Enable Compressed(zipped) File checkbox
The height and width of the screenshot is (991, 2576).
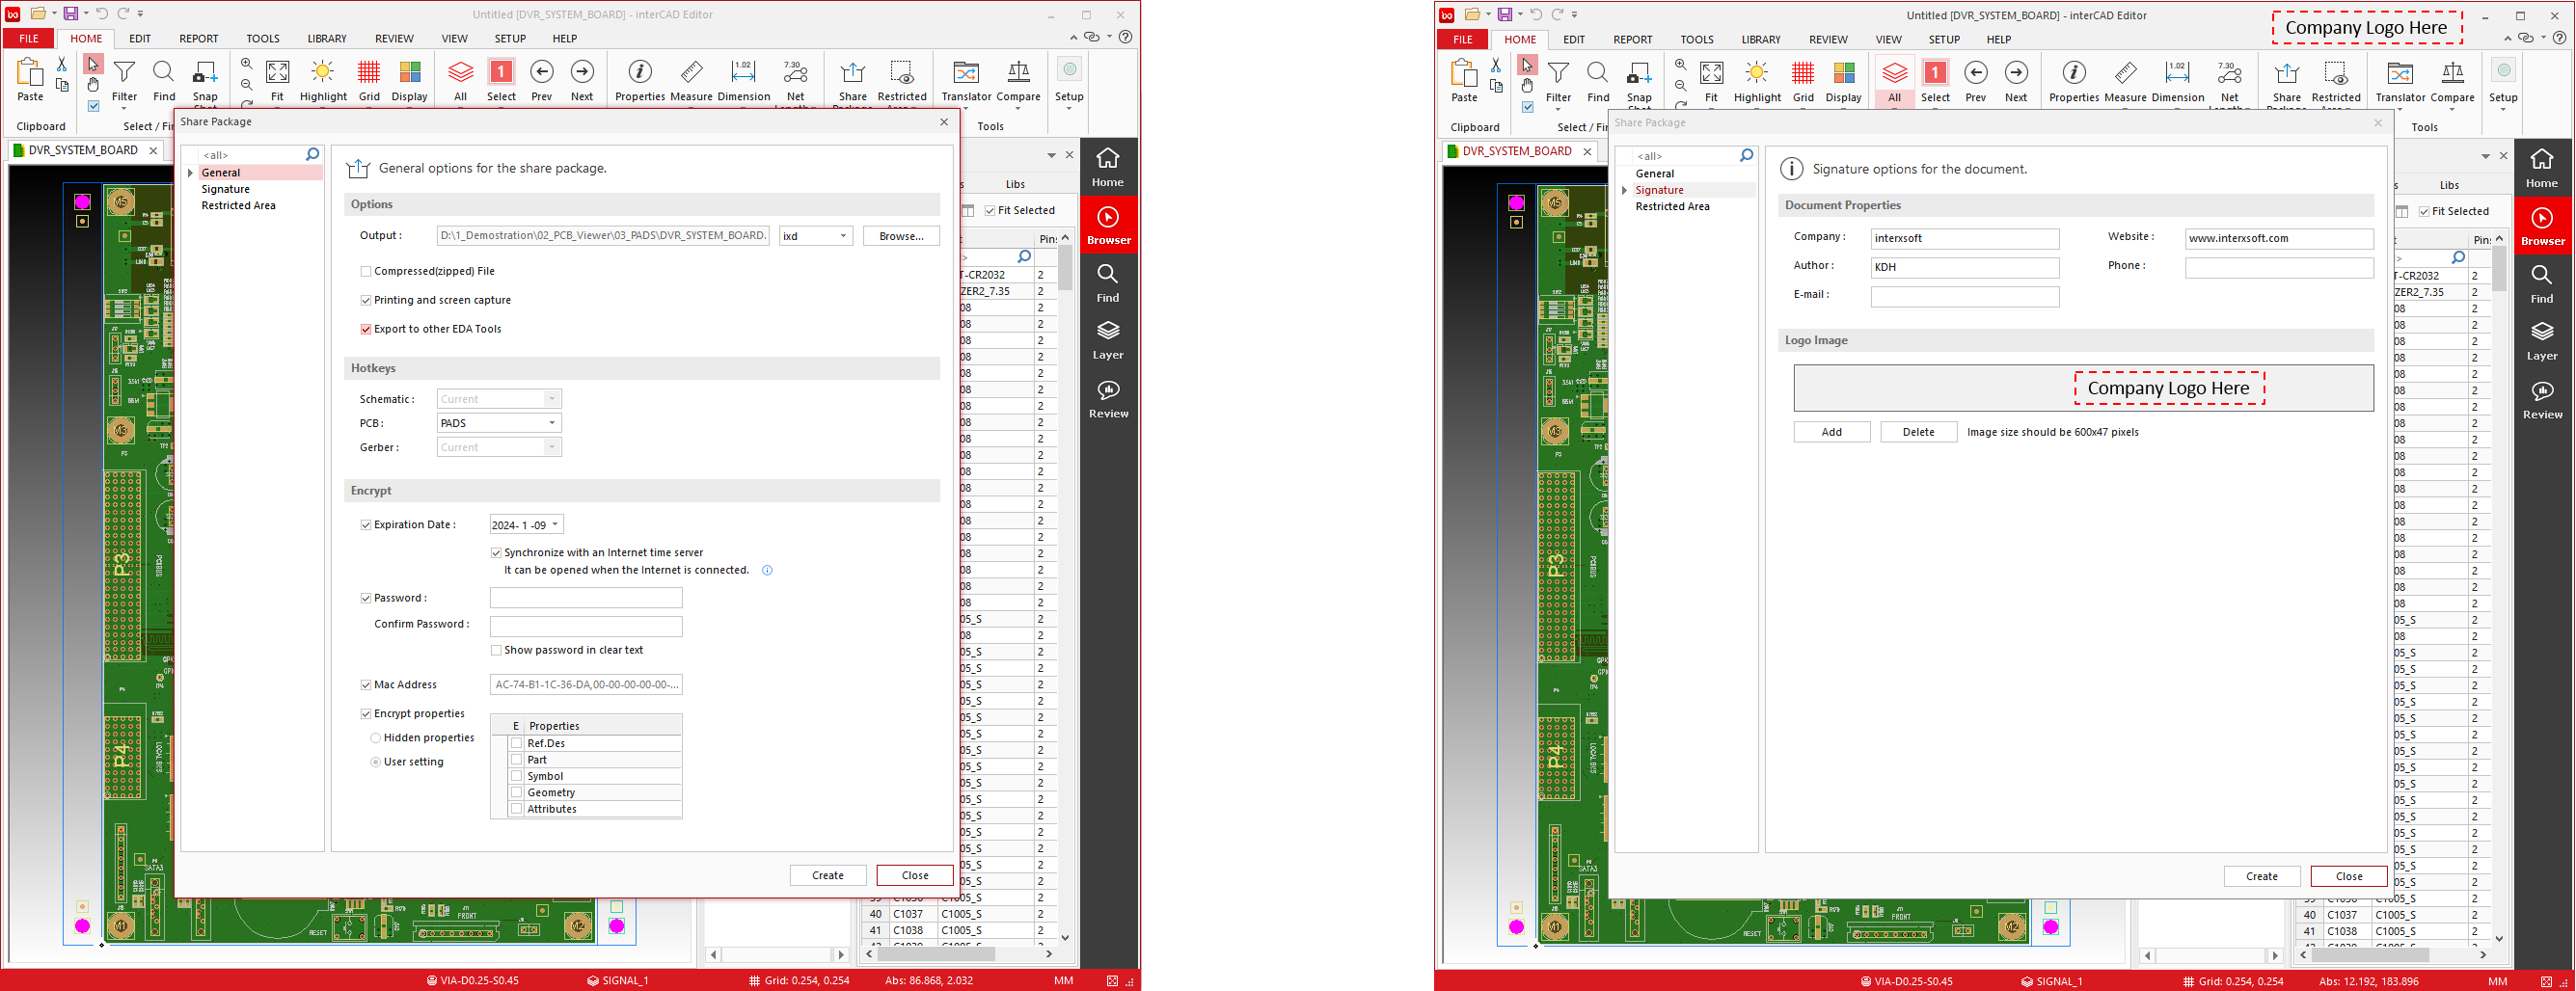[x=366, y=271]
